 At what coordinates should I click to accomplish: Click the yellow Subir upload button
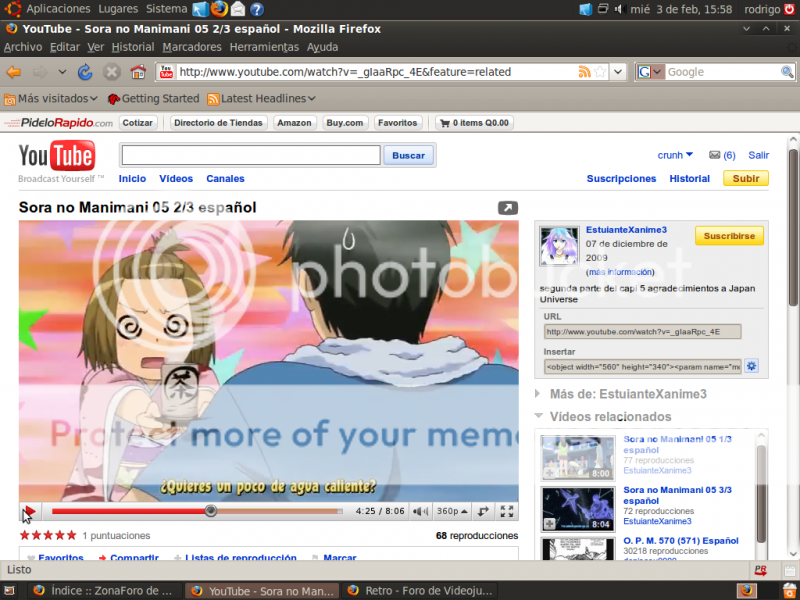click(x=746, y=179)
